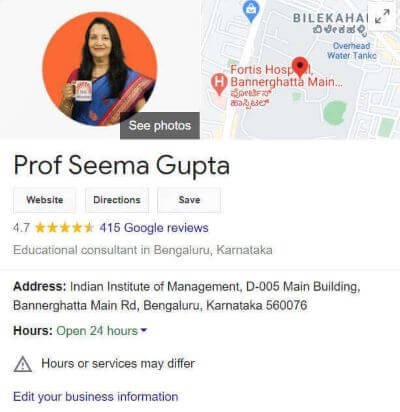
Task: Expand the map with the fullscreen arrows icon
Action: click(382, 17)
